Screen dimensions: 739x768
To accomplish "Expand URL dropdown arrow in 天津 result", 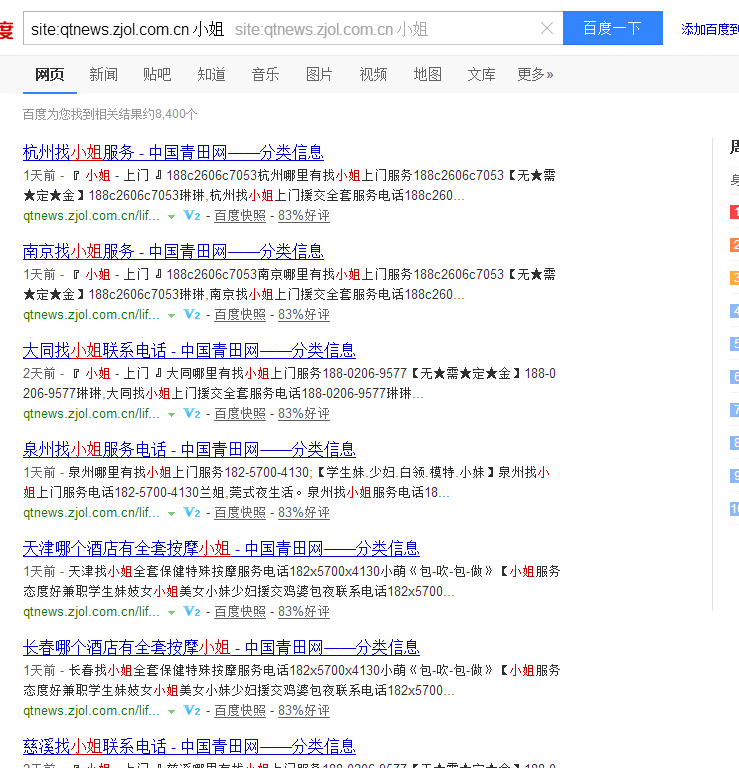I will [x=171, y=612].
